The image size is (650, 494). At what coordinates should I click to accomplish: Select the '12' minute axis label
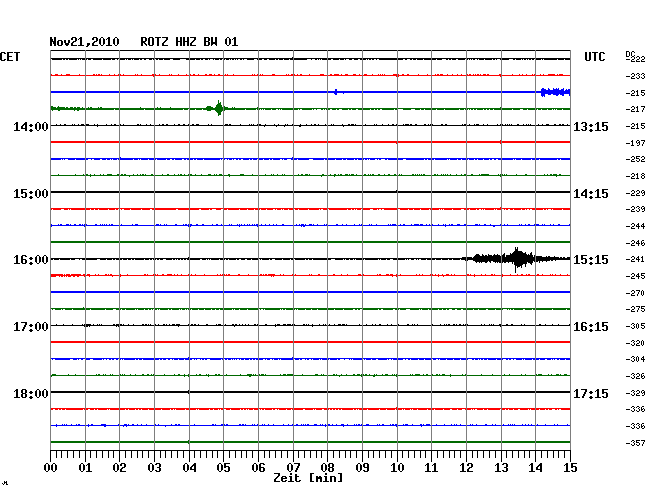pos(466,468)
